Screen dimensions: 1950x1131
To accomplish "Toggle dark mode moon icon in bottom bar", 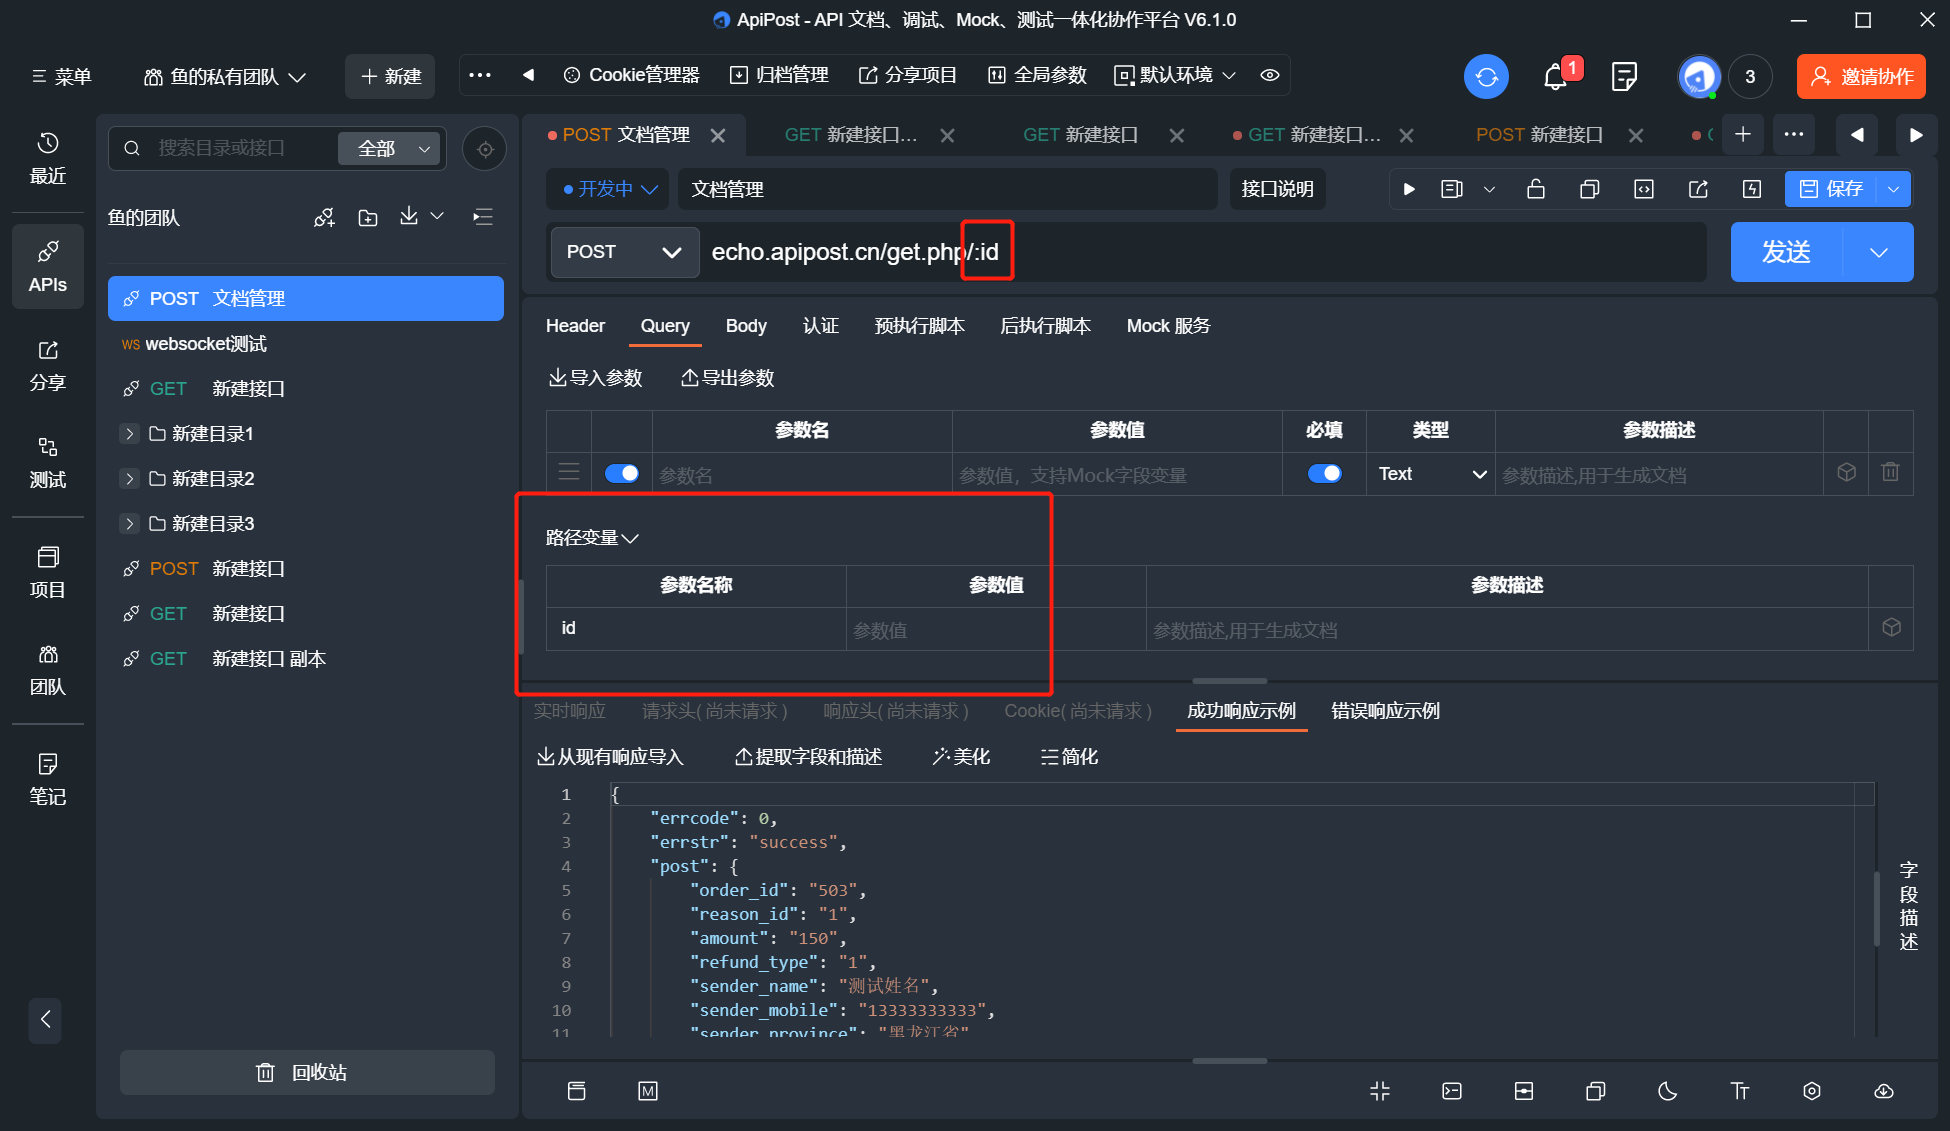I will [1668, 1091].
